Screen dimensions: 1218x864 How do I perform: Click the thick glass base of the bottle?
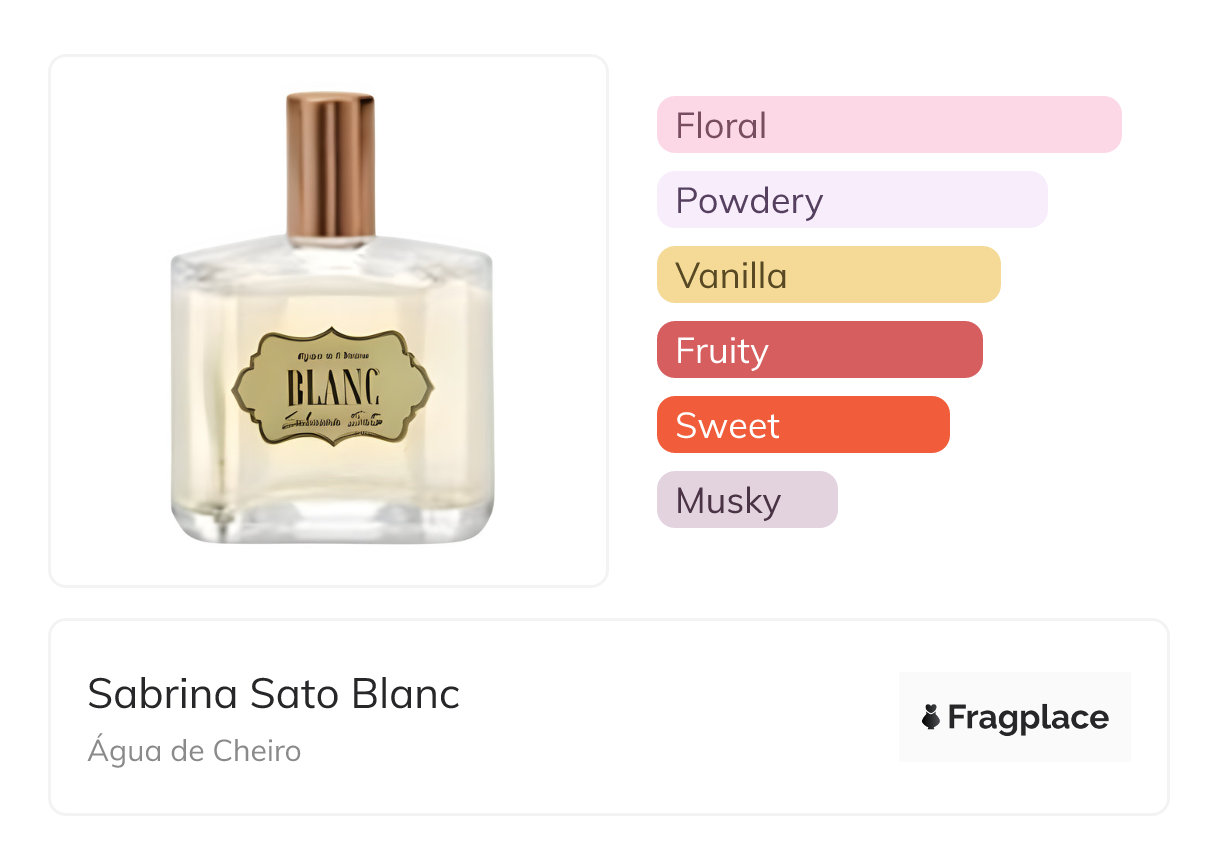(x=332, y=522)
